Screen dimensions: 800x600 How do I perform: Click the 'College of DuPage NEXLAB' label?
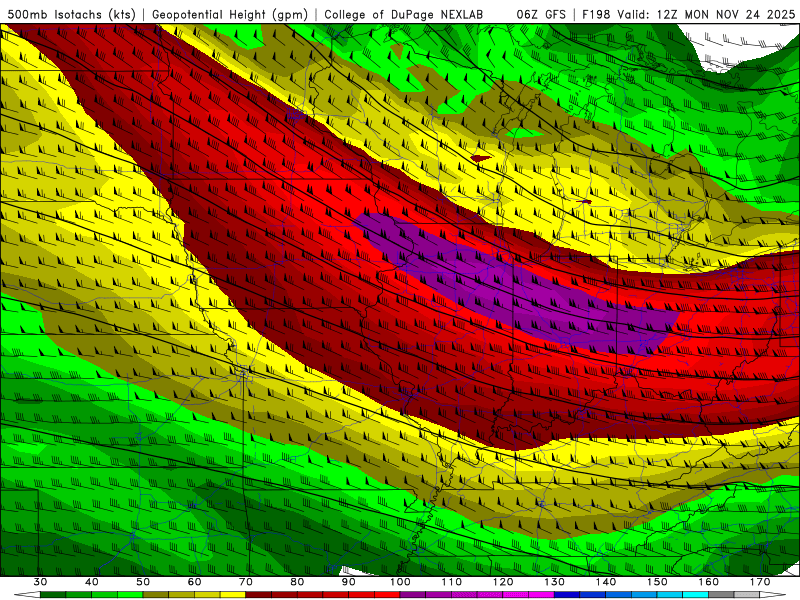[404, 15]
